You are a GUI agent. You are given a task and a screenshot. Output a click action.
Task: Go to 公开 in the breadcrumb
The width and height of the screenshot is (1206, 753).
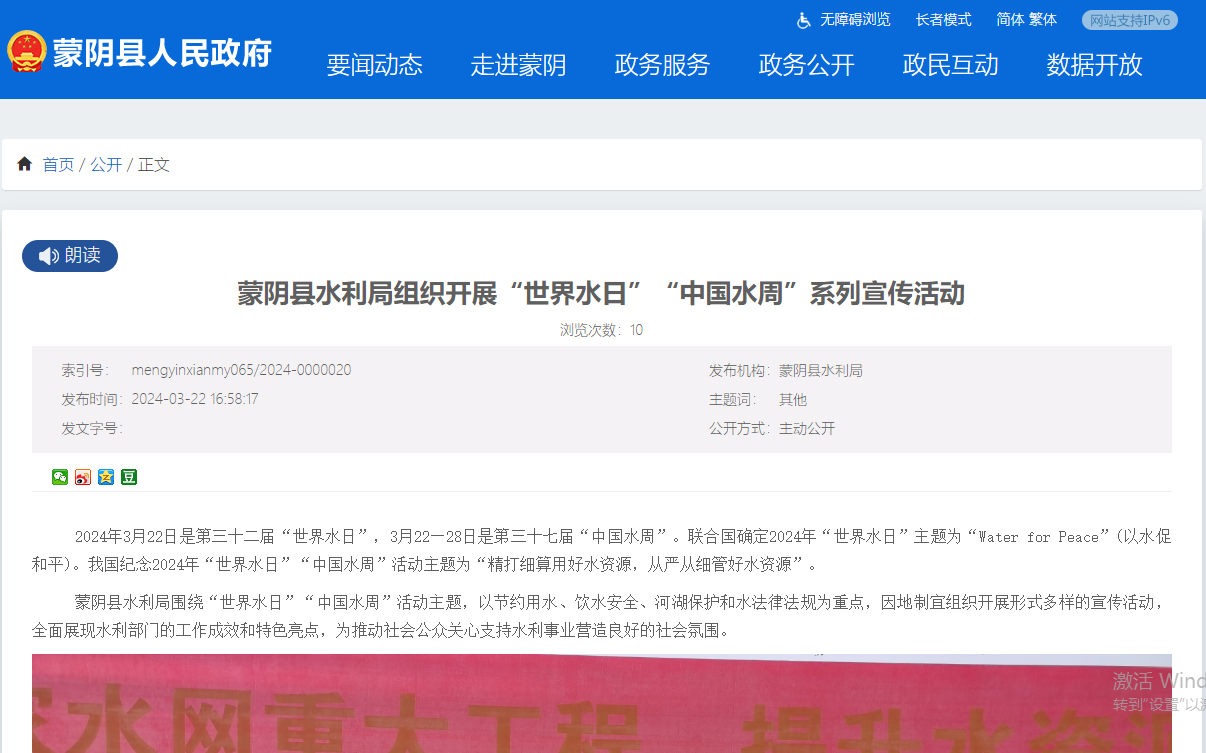(x=106, y=165)
